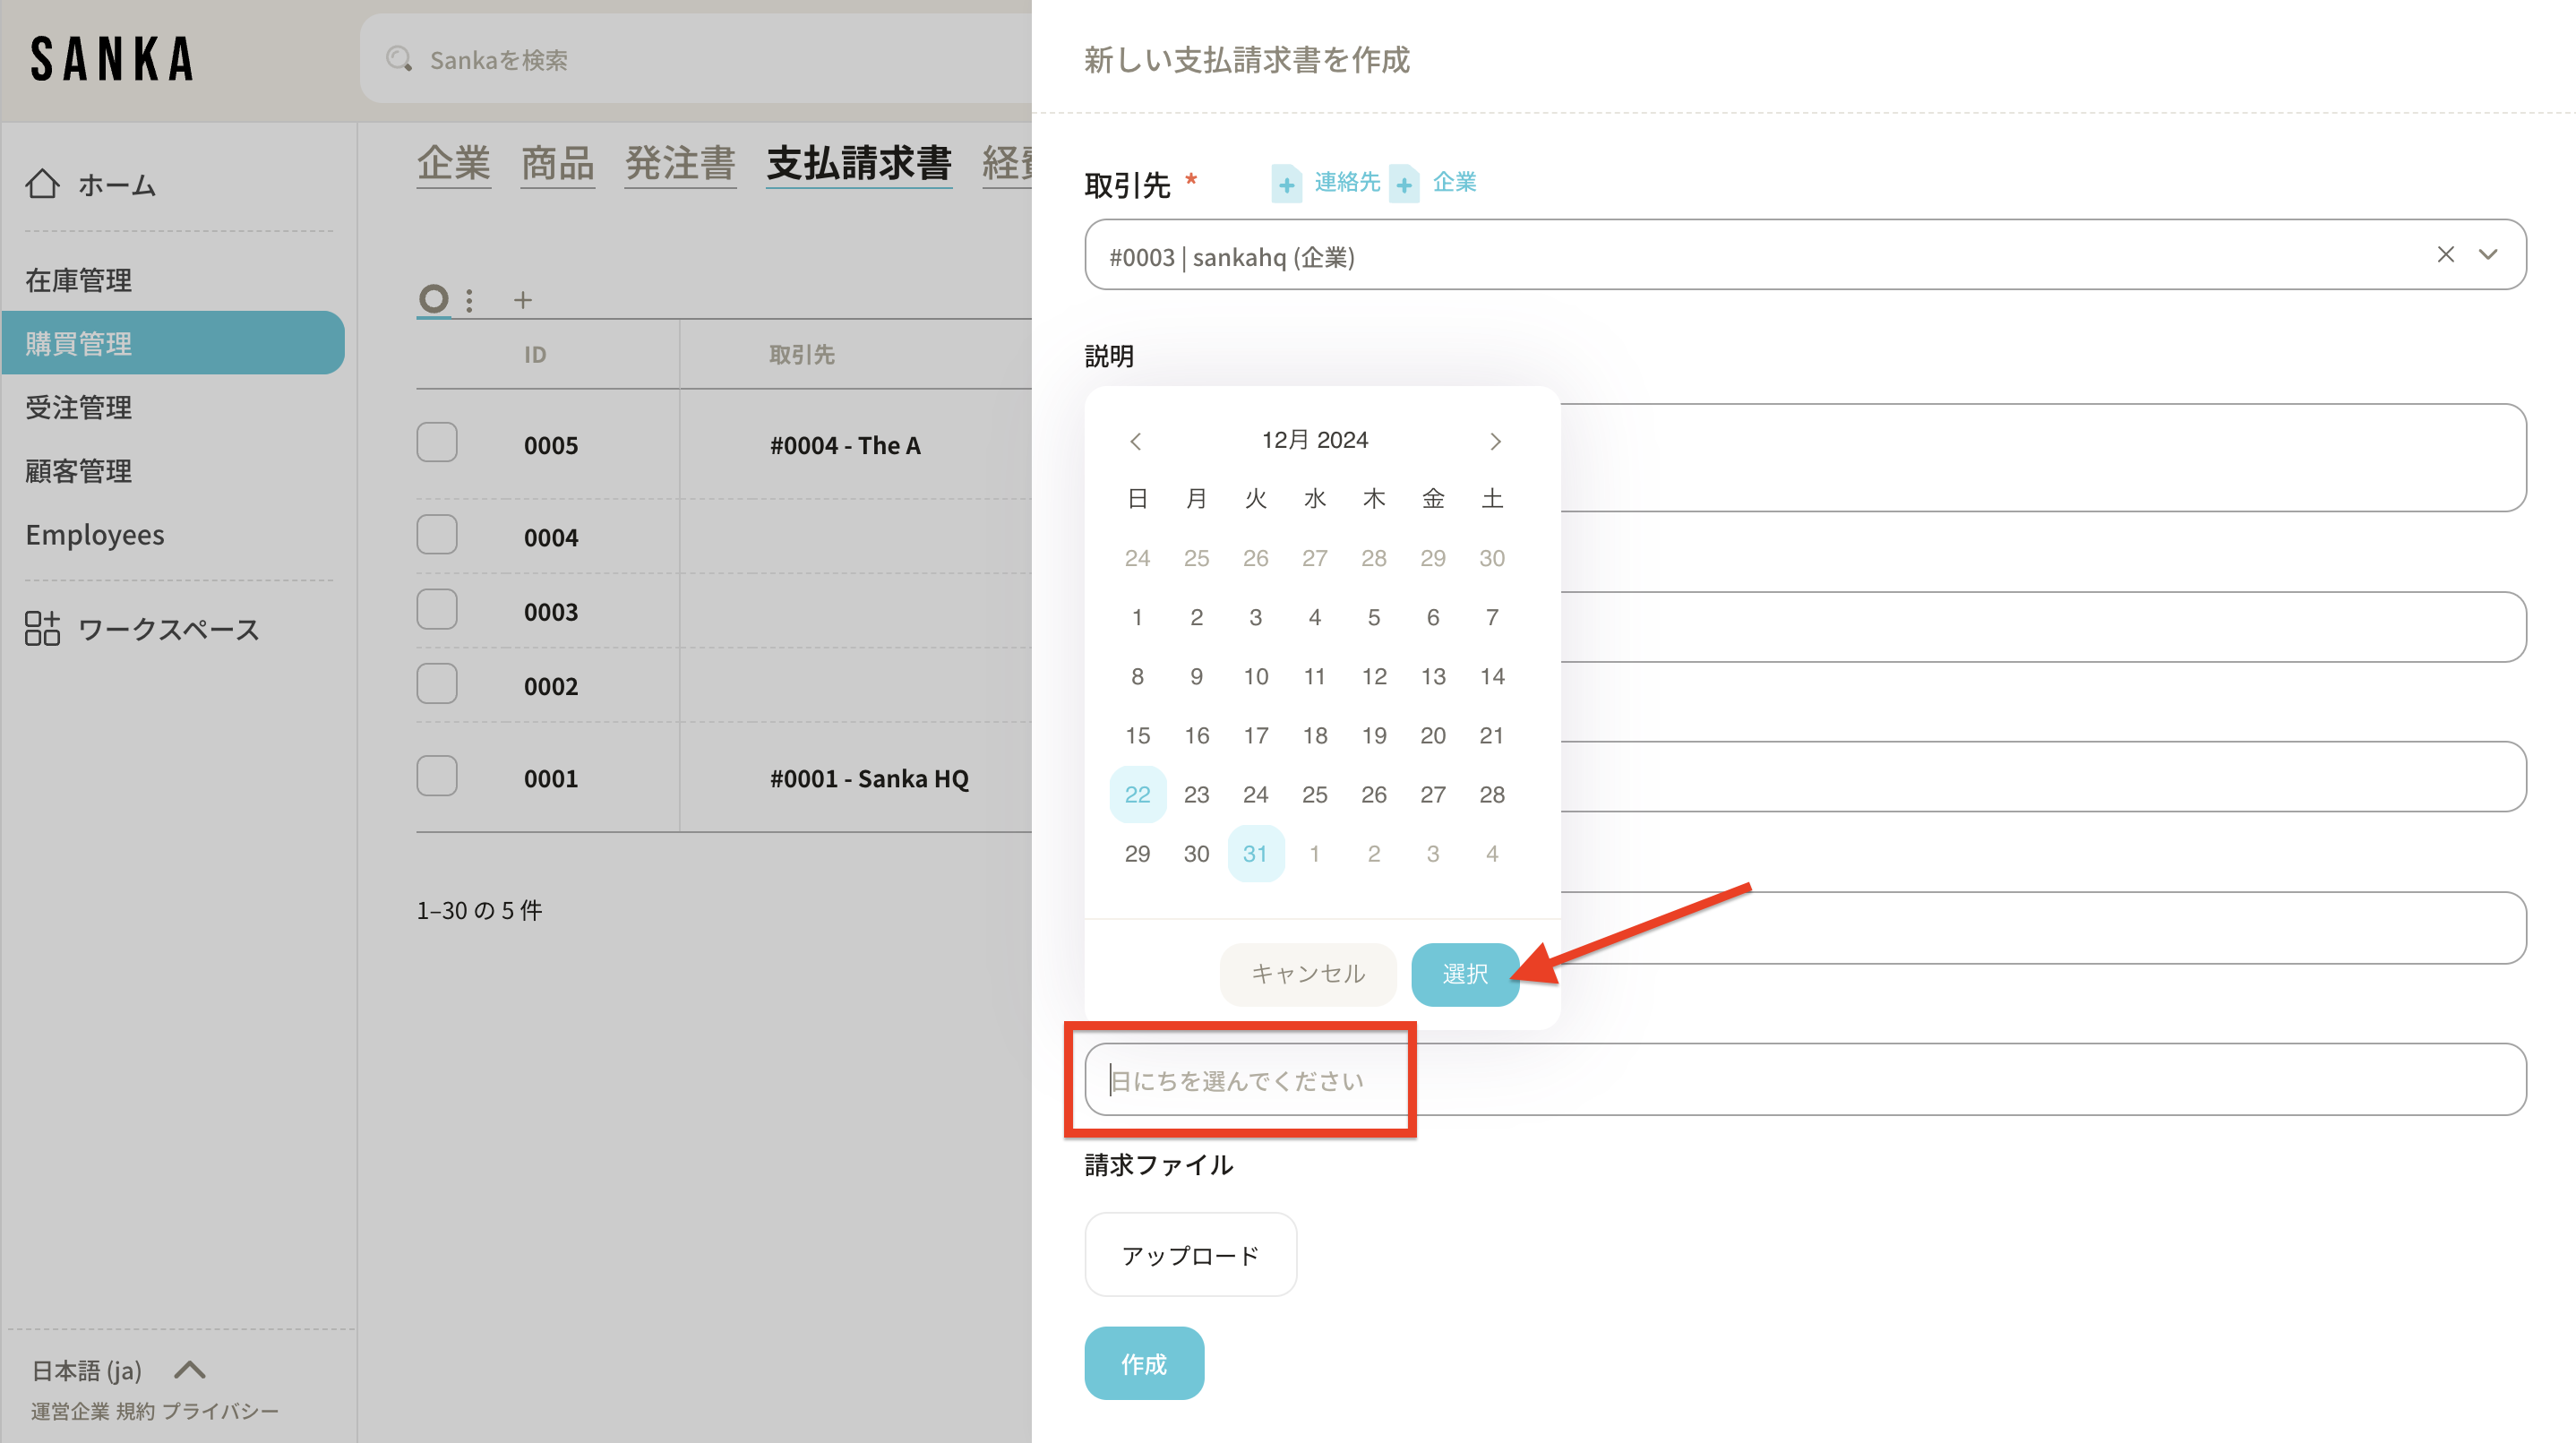Open 受注管理 in the sidebar menu
Screen dimensions: 2576x1443
pyautogui.click(x=79, y=407)
